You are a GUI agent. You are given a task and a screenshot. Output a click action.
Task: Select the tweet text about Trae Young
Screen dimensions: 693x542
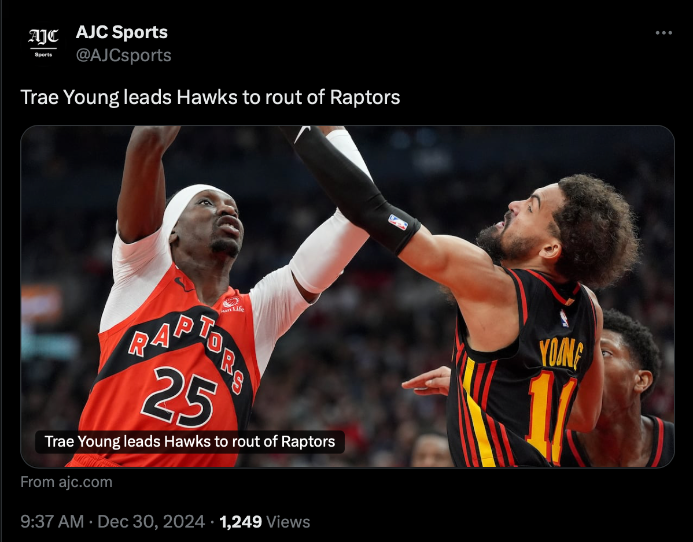coord(210,97)
